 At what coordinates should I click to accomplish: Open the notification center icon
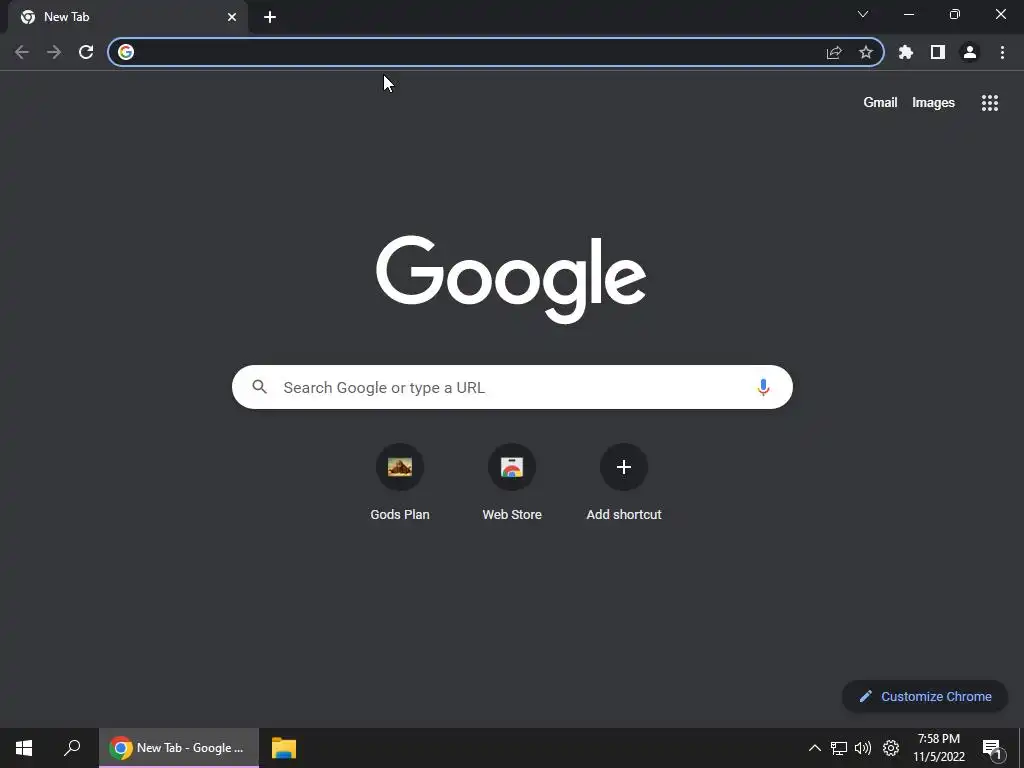tap(993, 749)
